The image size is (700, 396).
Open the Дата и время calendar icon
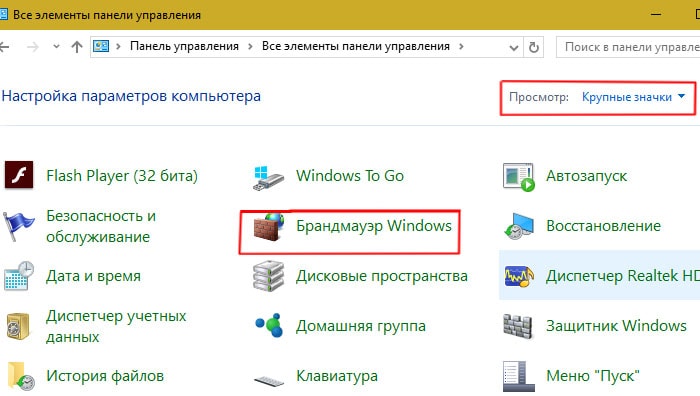click(x=19, y=276)
